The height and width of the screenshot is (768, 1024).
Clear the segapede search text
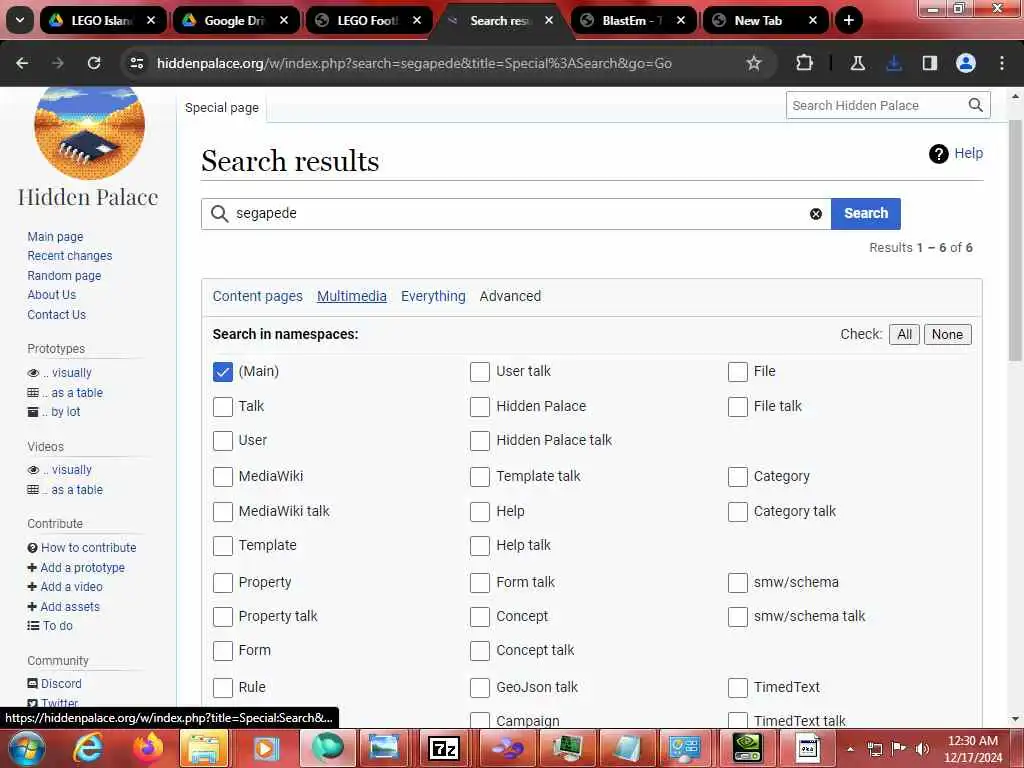point(816,214)
